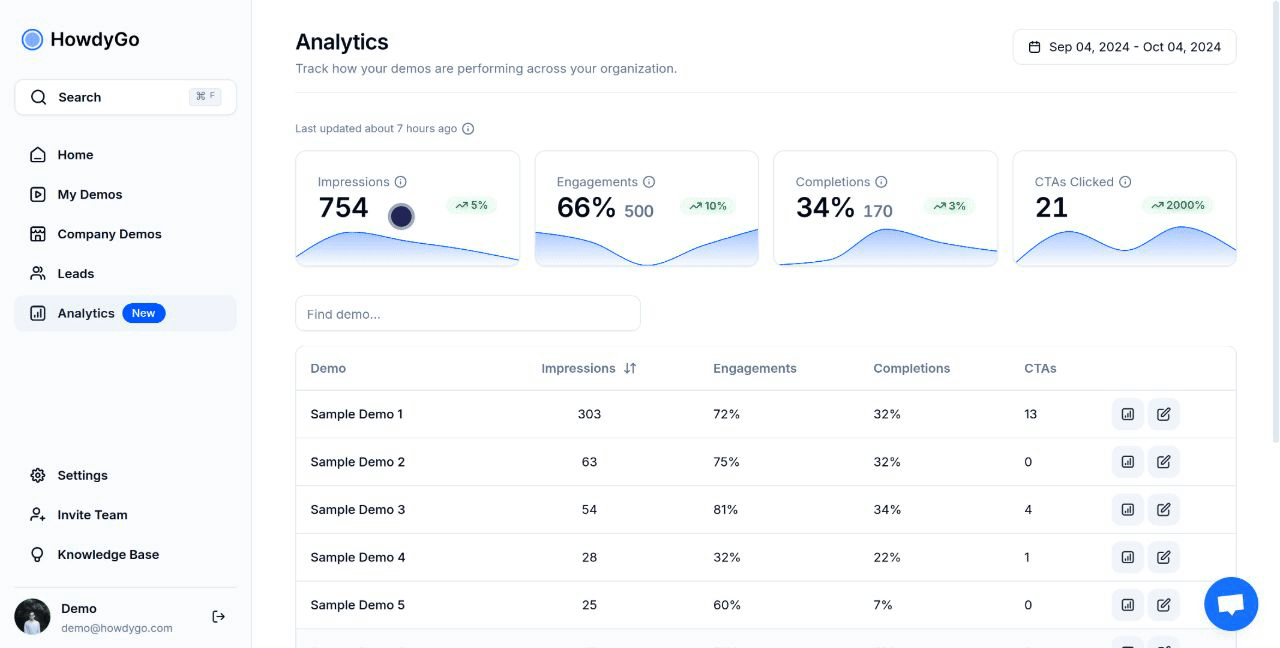This screenshot has height=648, width=1280.
Task: Open Search bar in sidebar
Action: (x=125, y=97)
